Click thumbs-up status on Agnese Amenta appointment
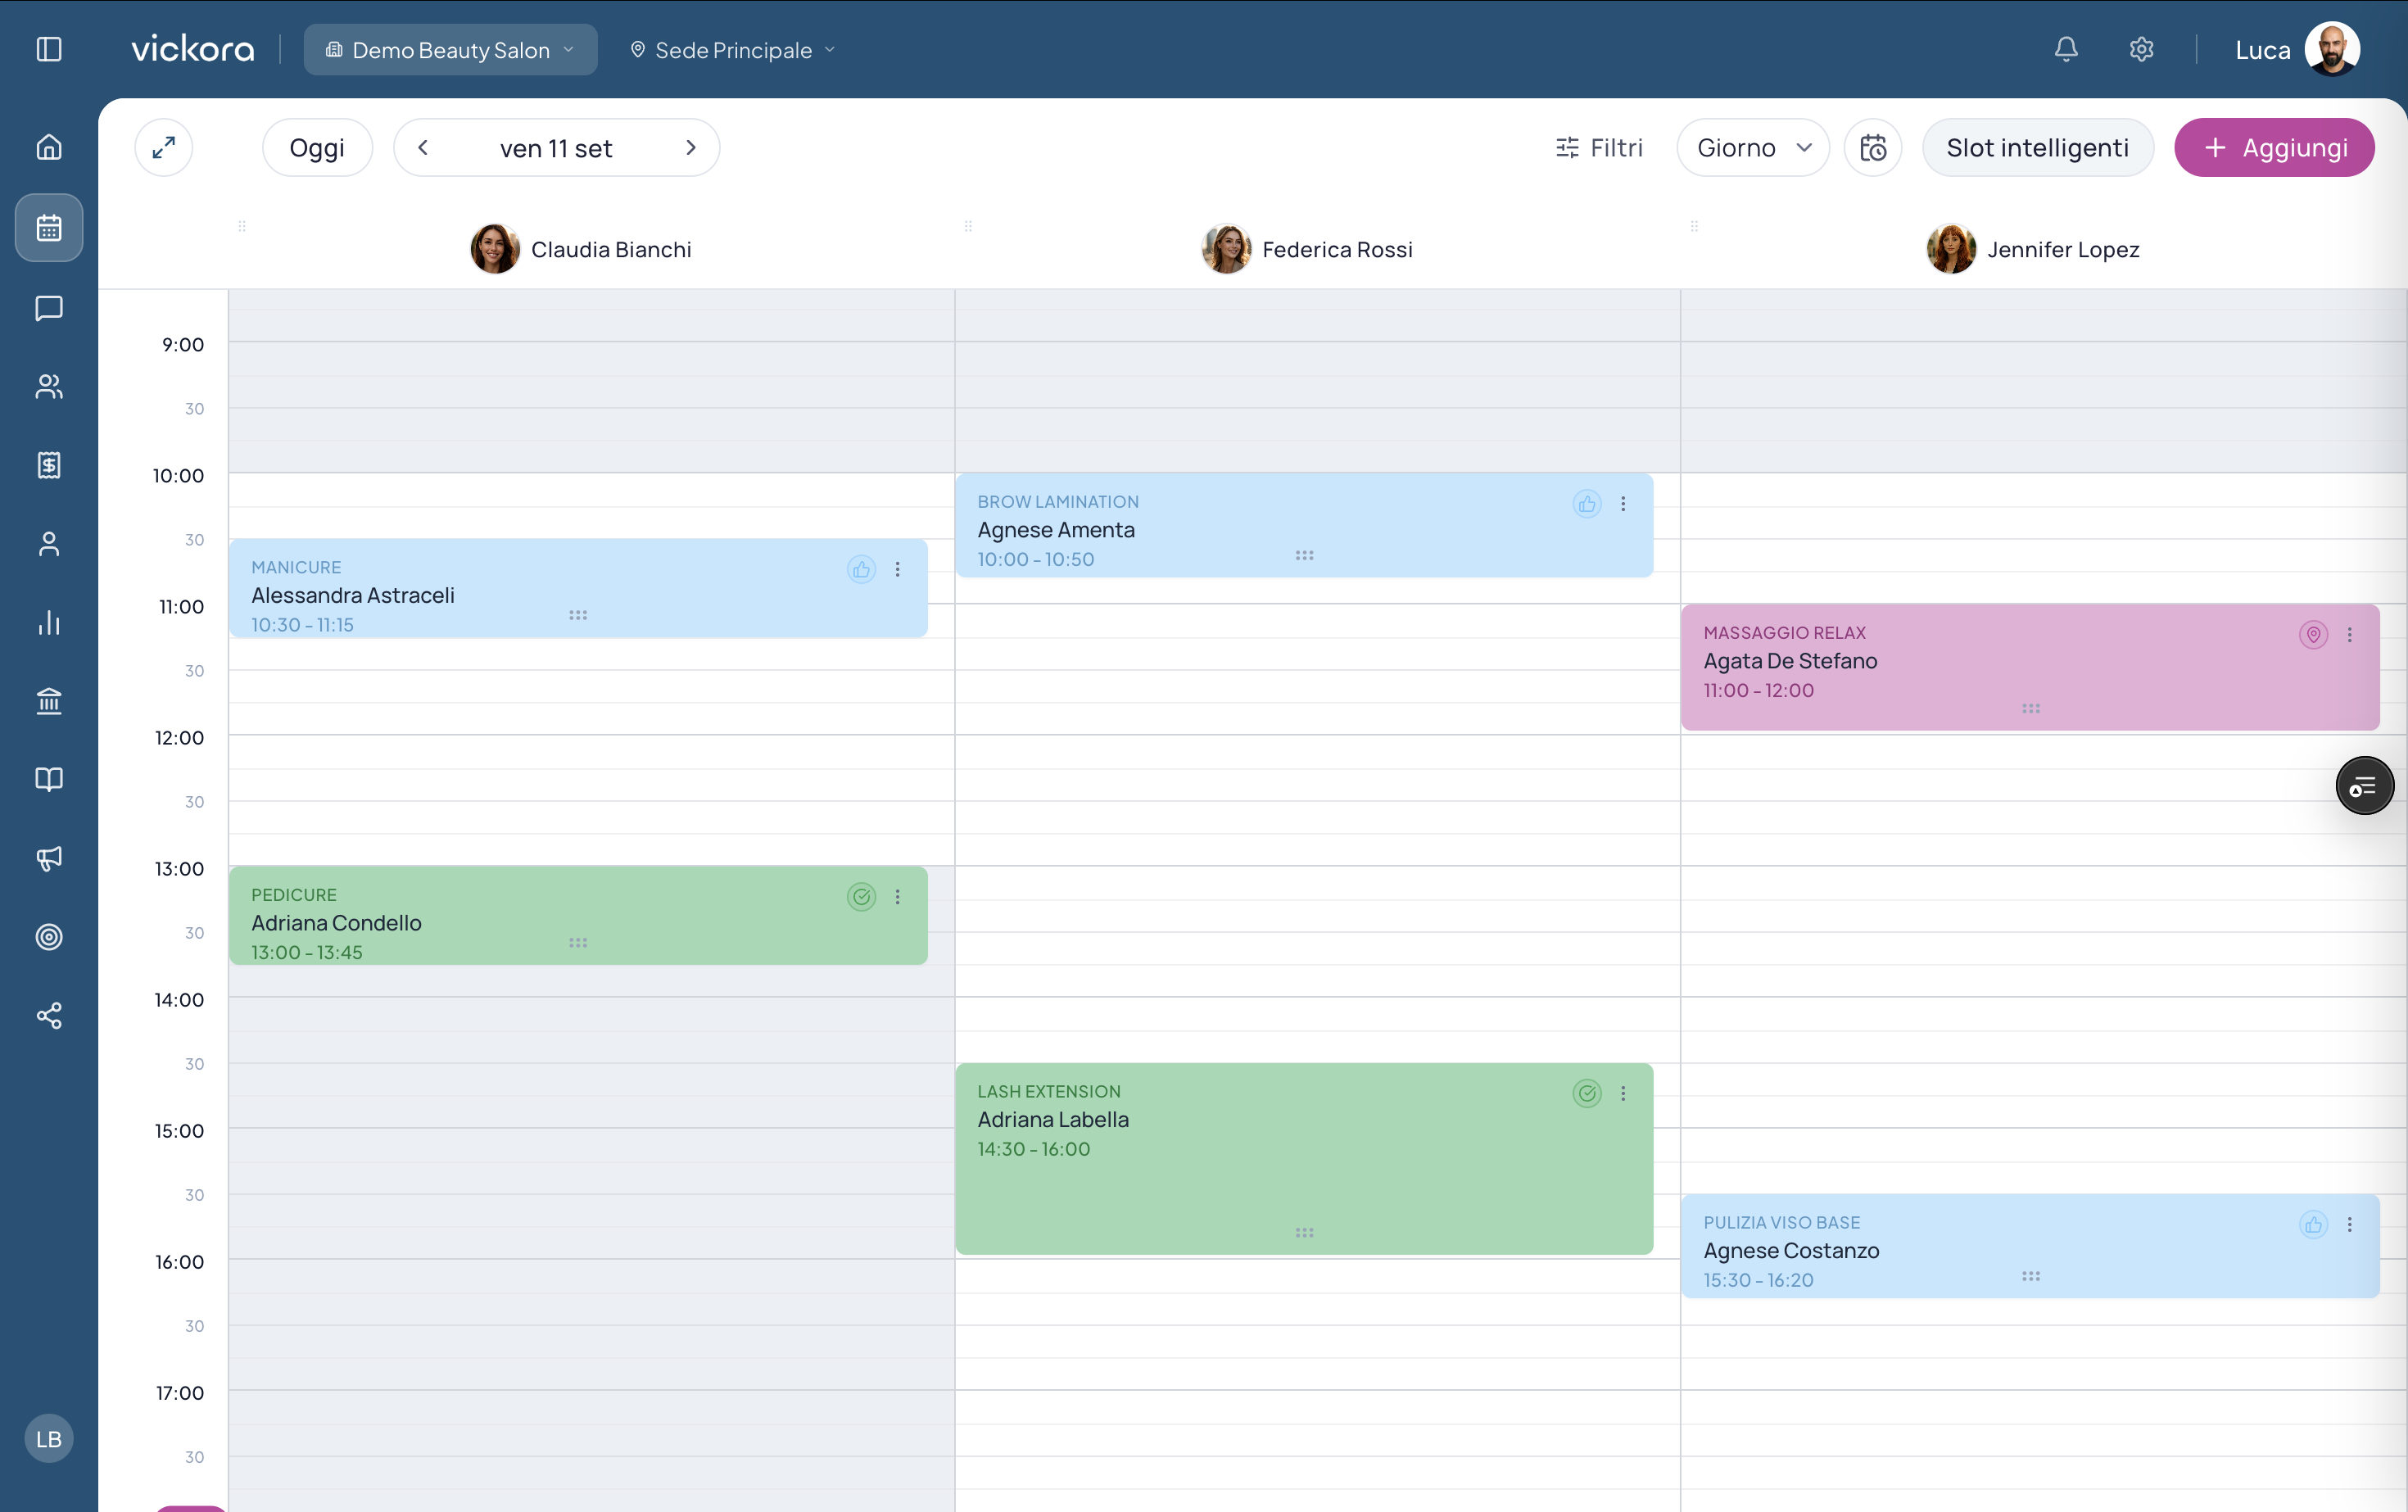 click(1587, 504)
